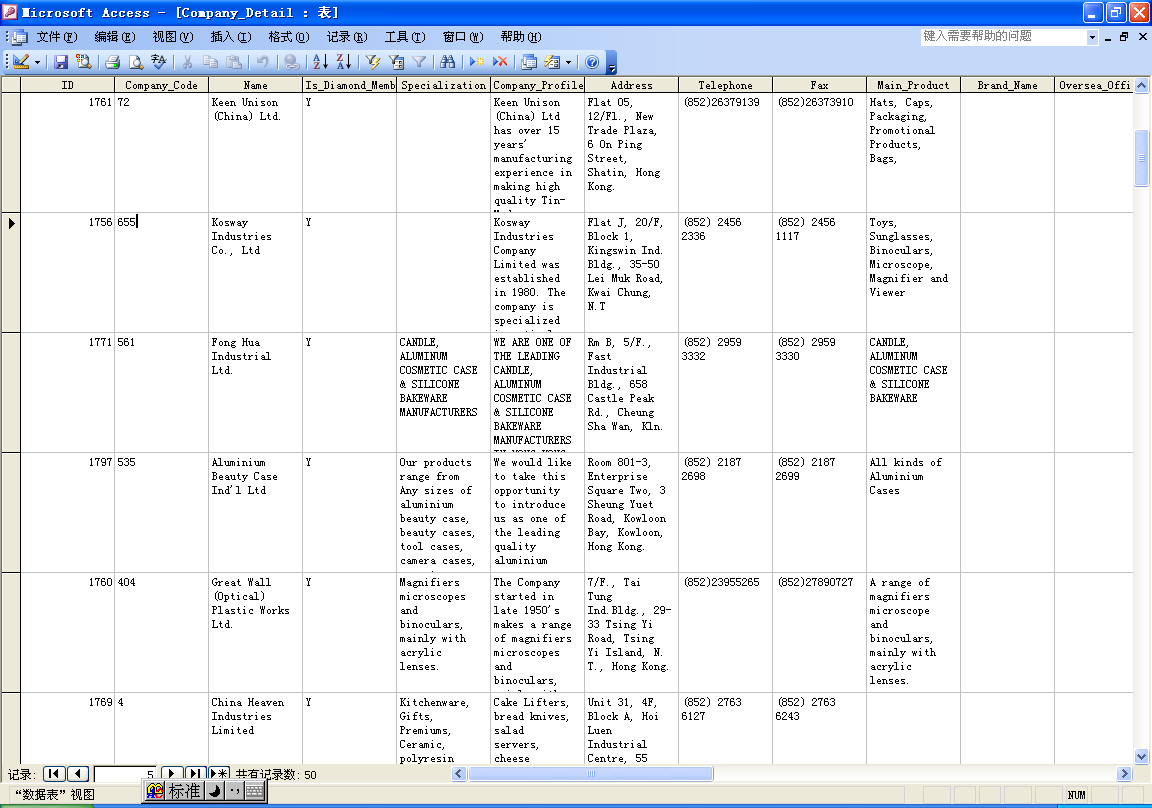Run the spelling check tool
Screen dimensions: 1152x808
[x=159, y=62]
